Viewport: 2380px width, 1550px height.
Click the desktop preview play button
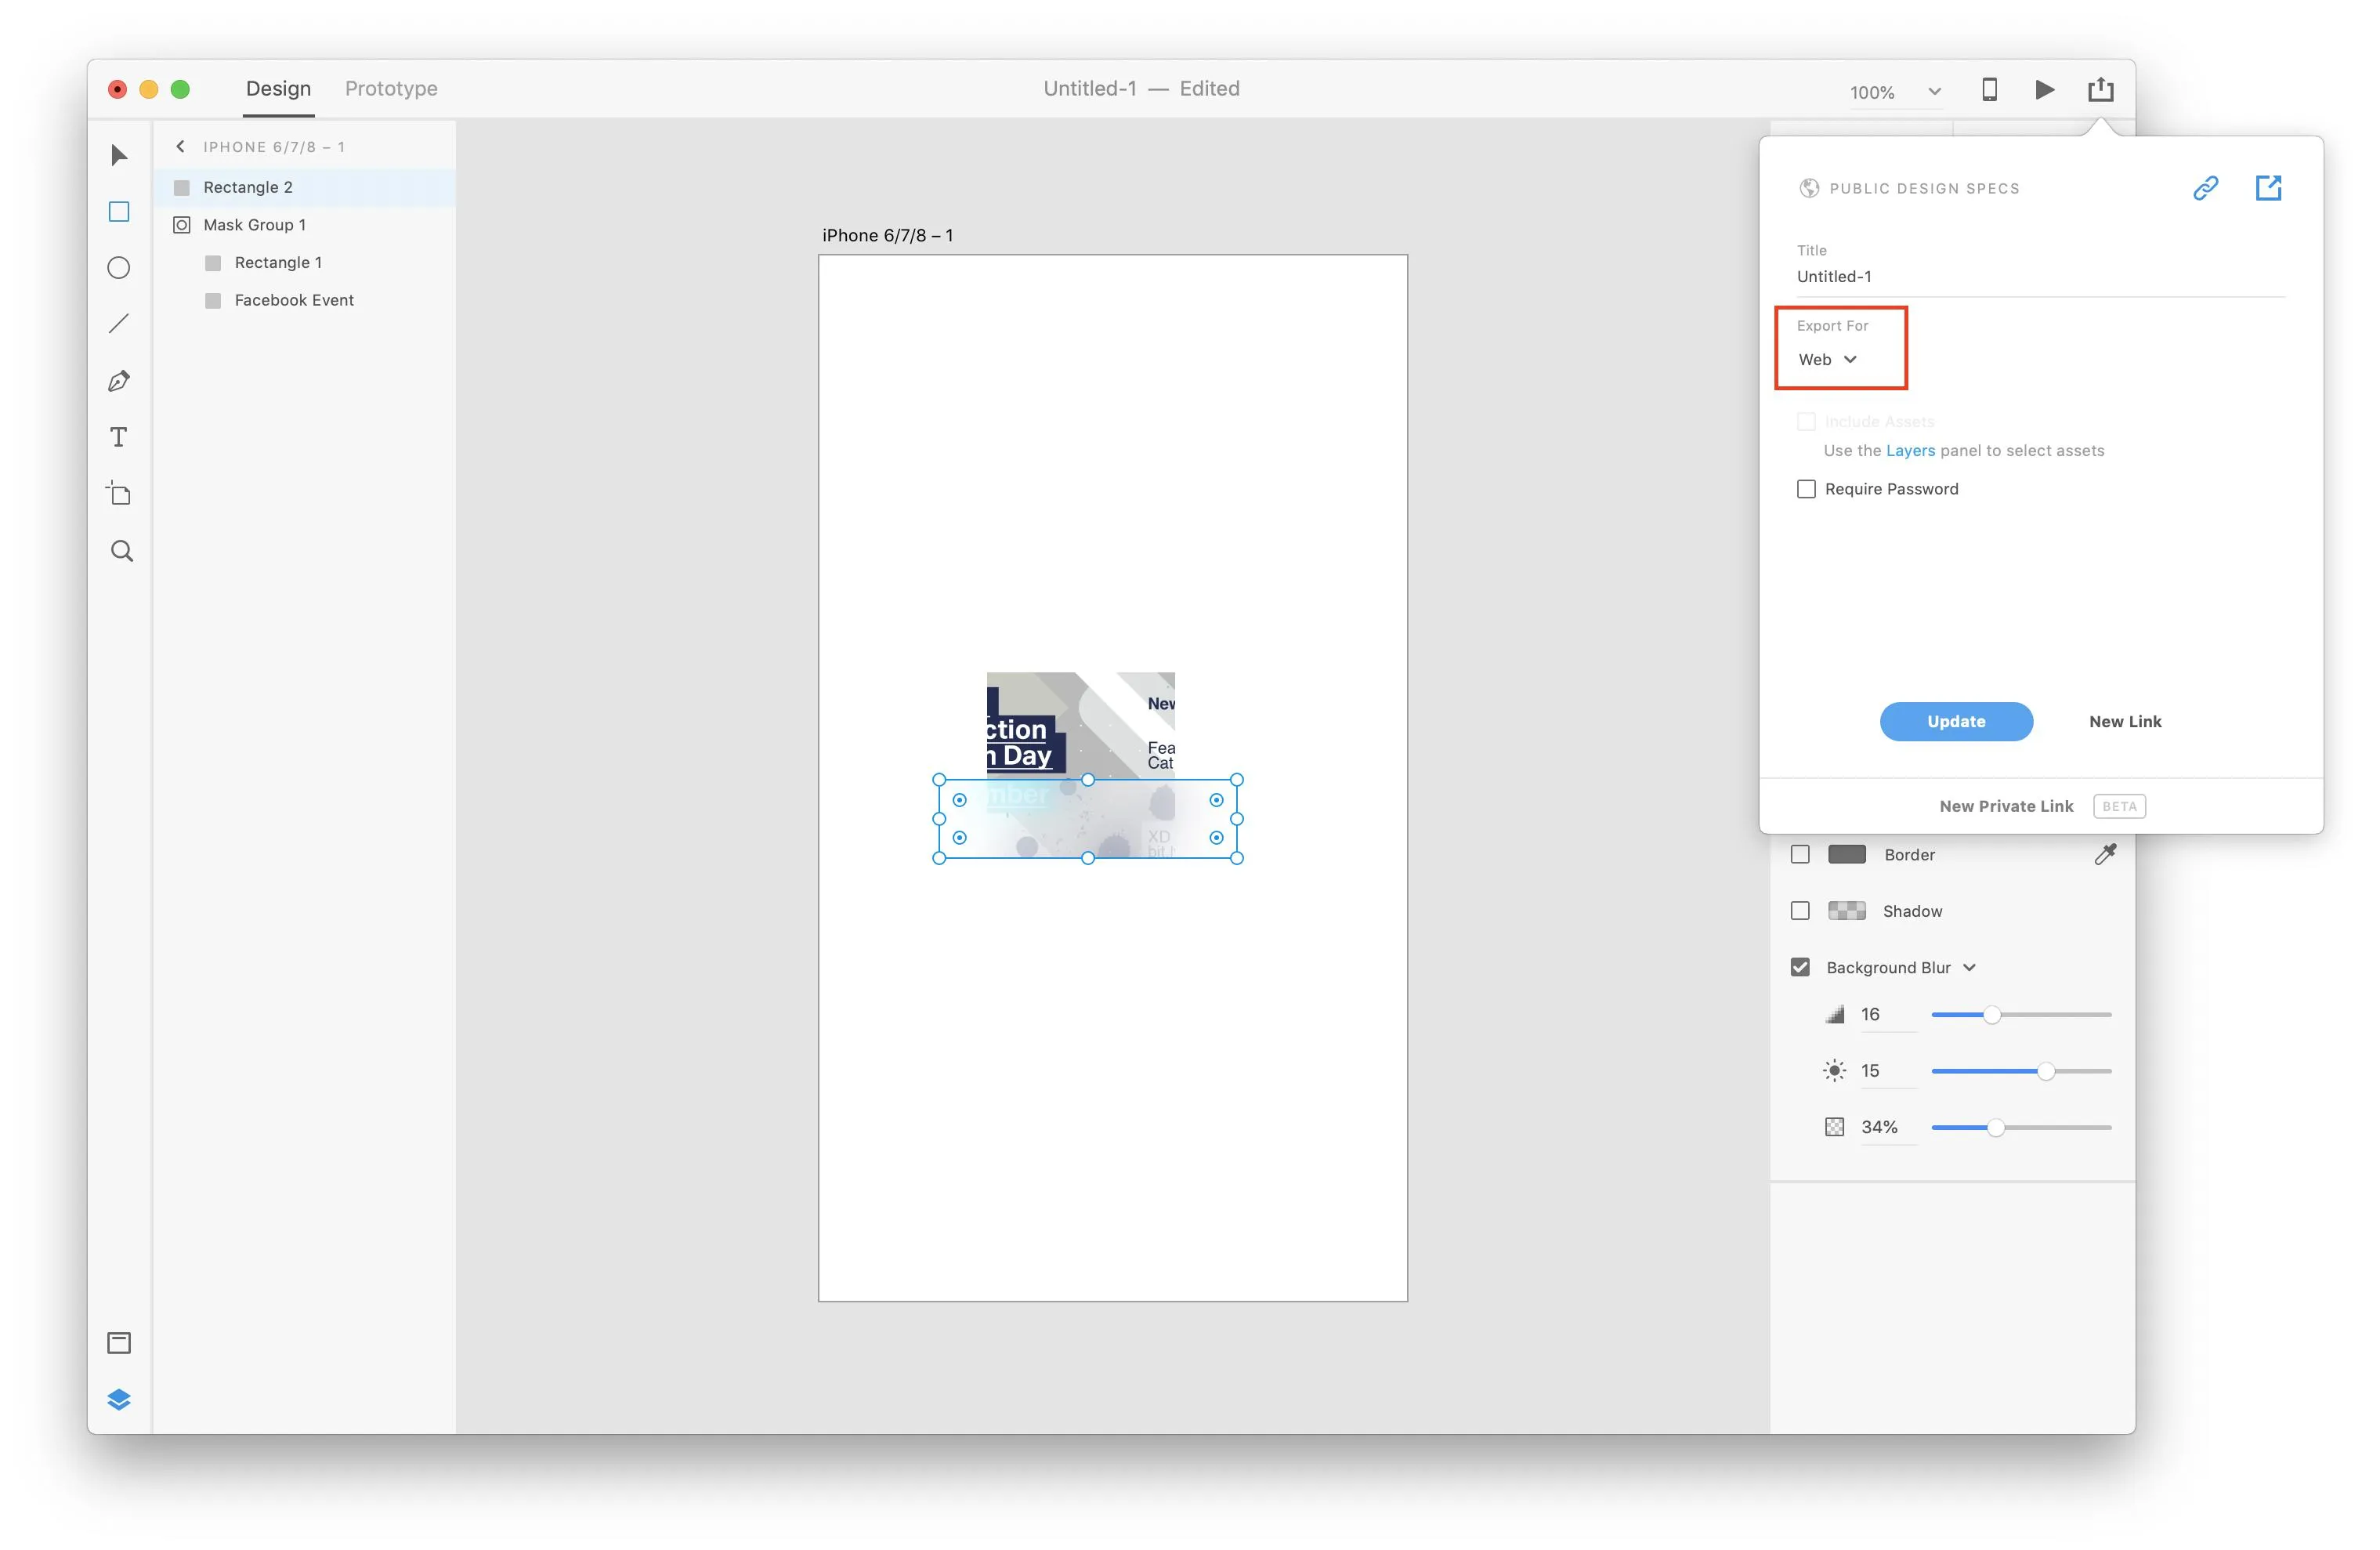[x=2044, y=90]
